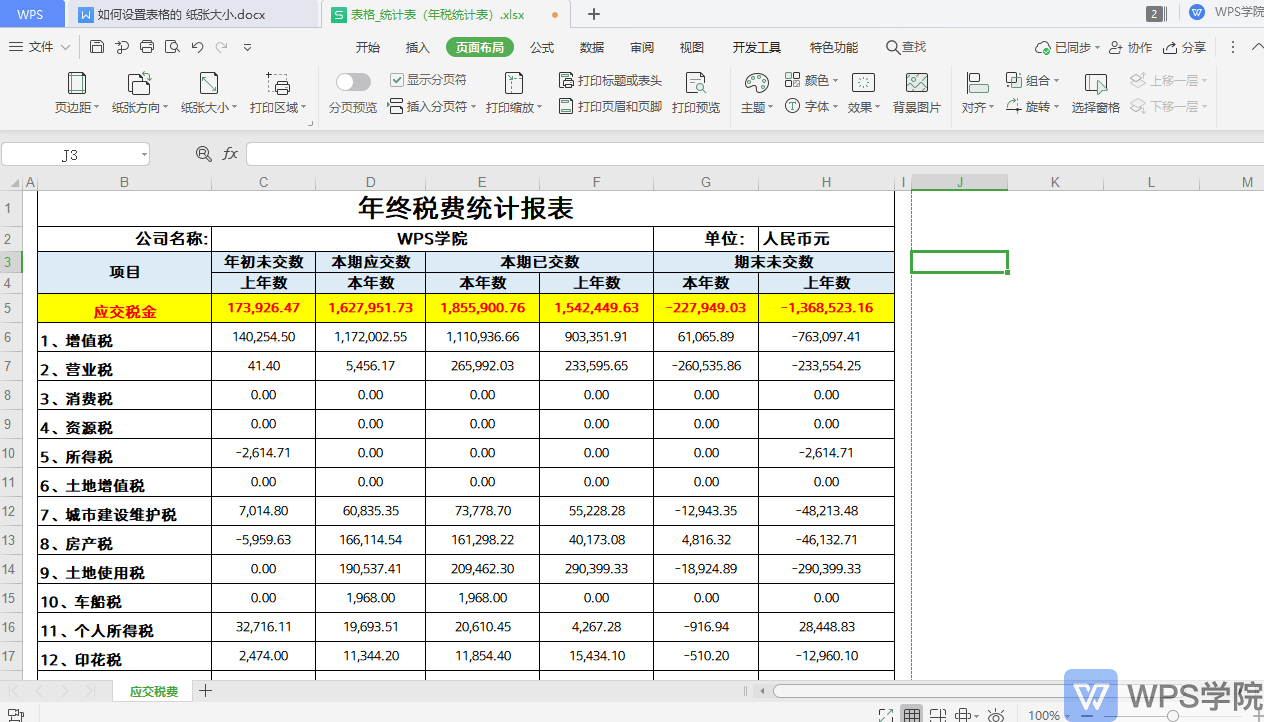This screenshot has width=1264, height=722.
Task: Select the 应交税费 sheet tab
Action: [x=154, y=691]
